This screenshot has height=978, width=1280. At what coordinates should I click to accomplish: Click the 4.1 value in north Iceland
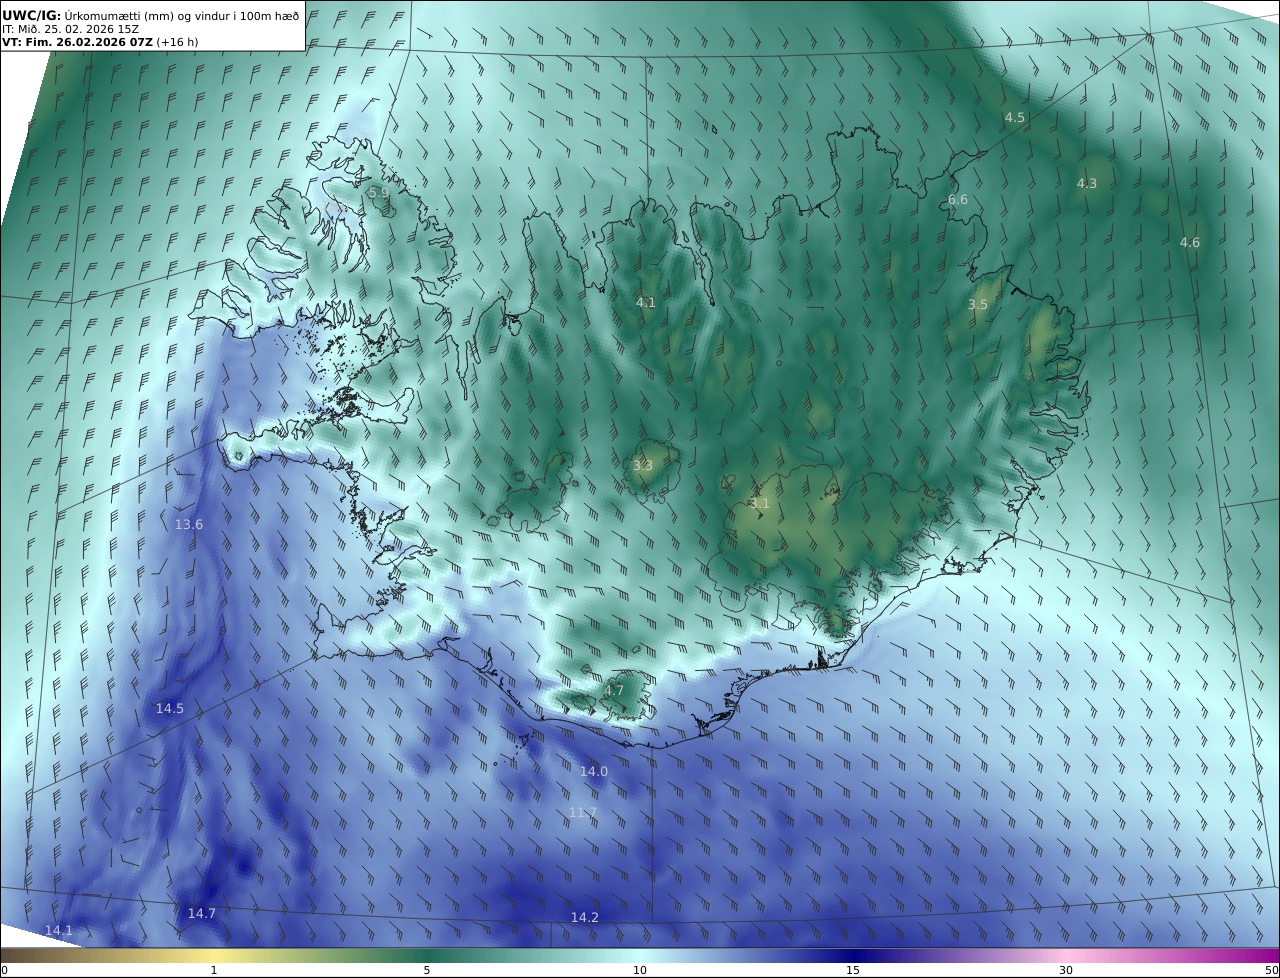point(646,302)
